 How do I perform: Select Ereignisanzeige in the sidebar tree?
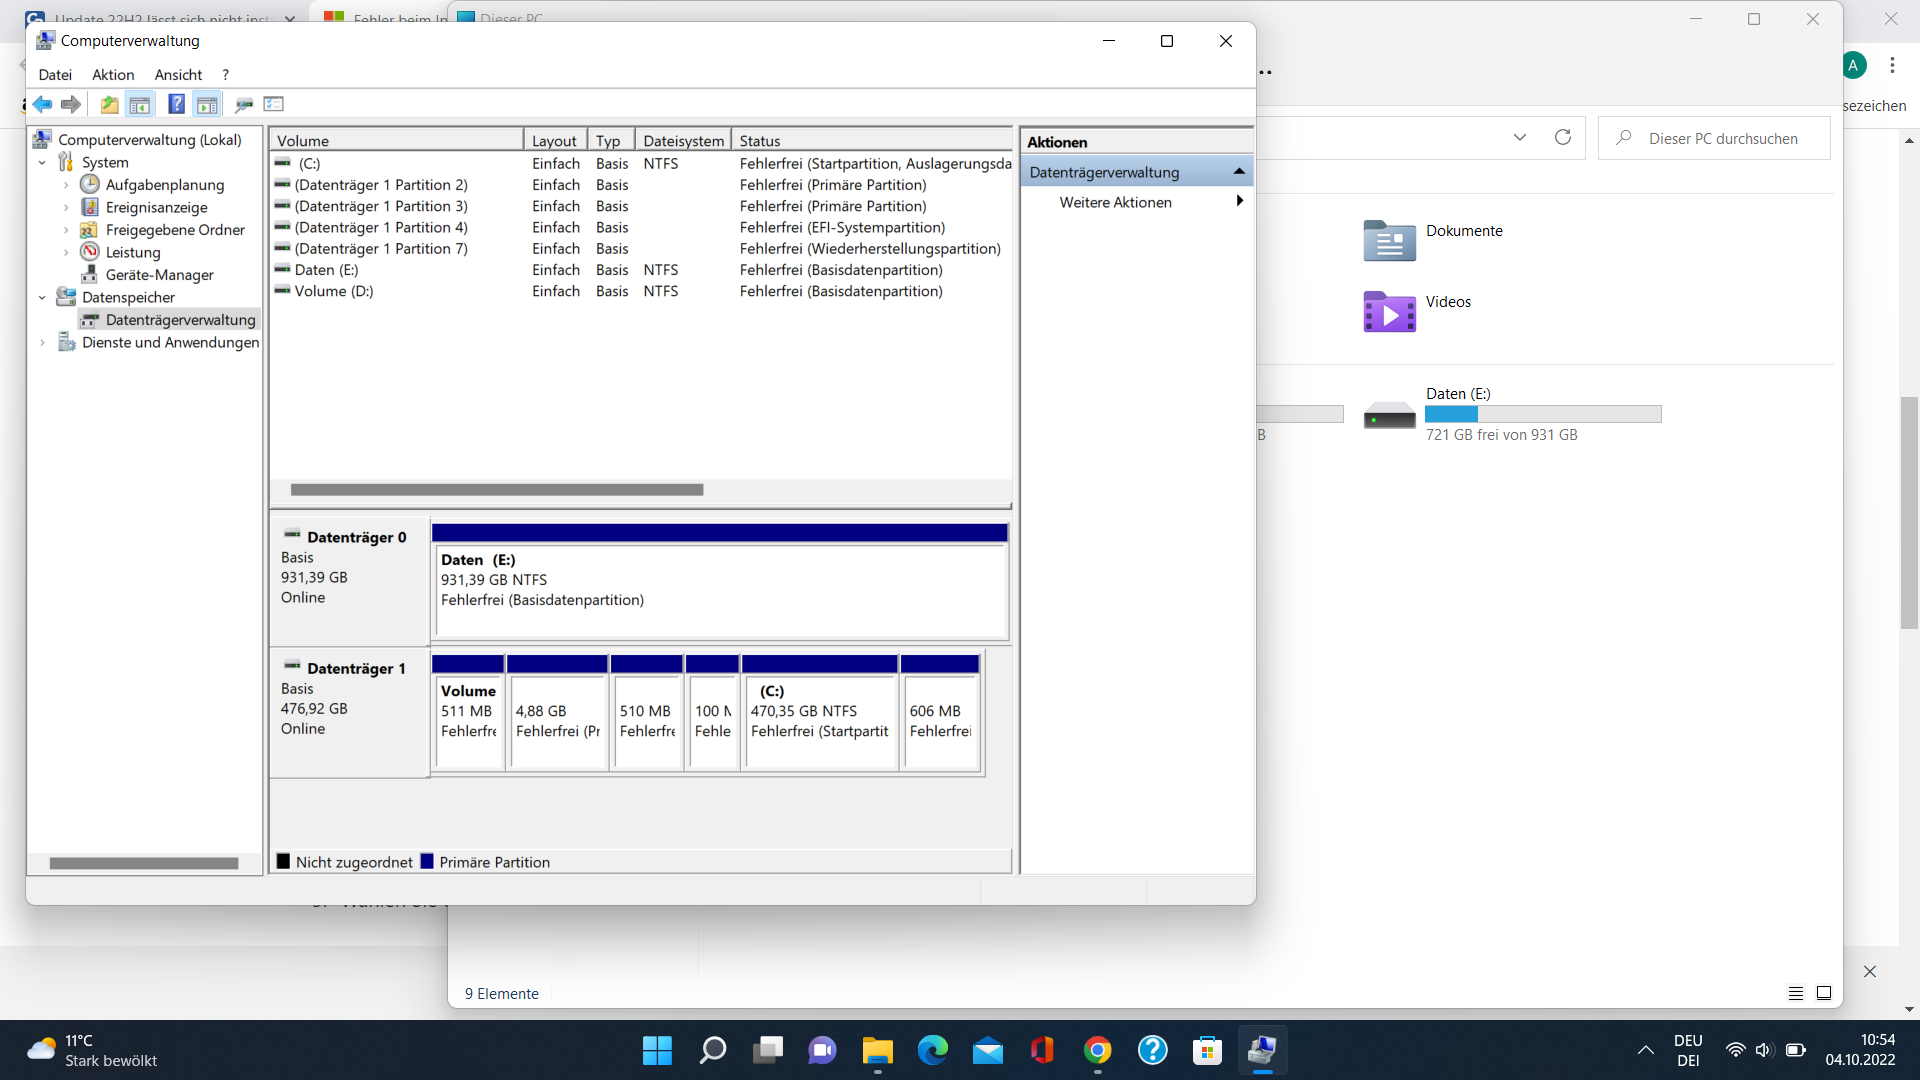(156, 208)
